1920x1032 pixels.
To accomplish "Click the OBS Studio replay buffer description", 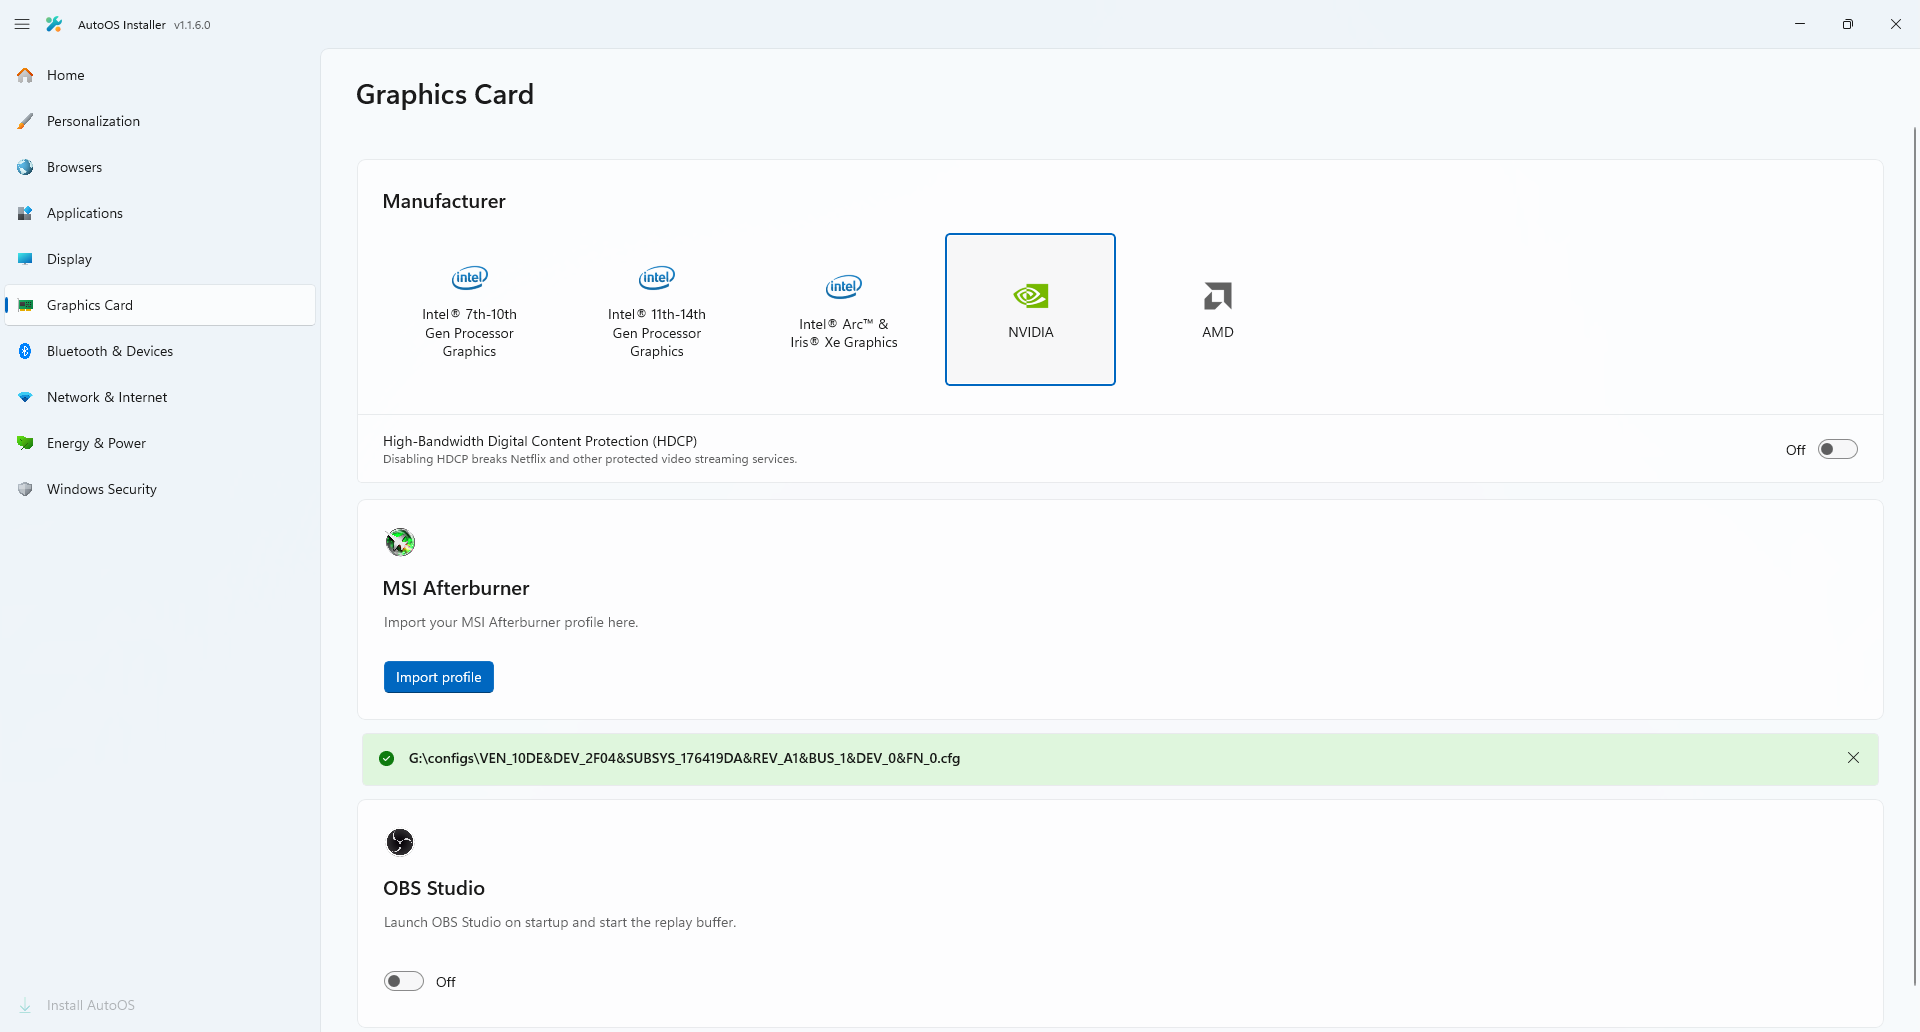I will click(560, 922).
